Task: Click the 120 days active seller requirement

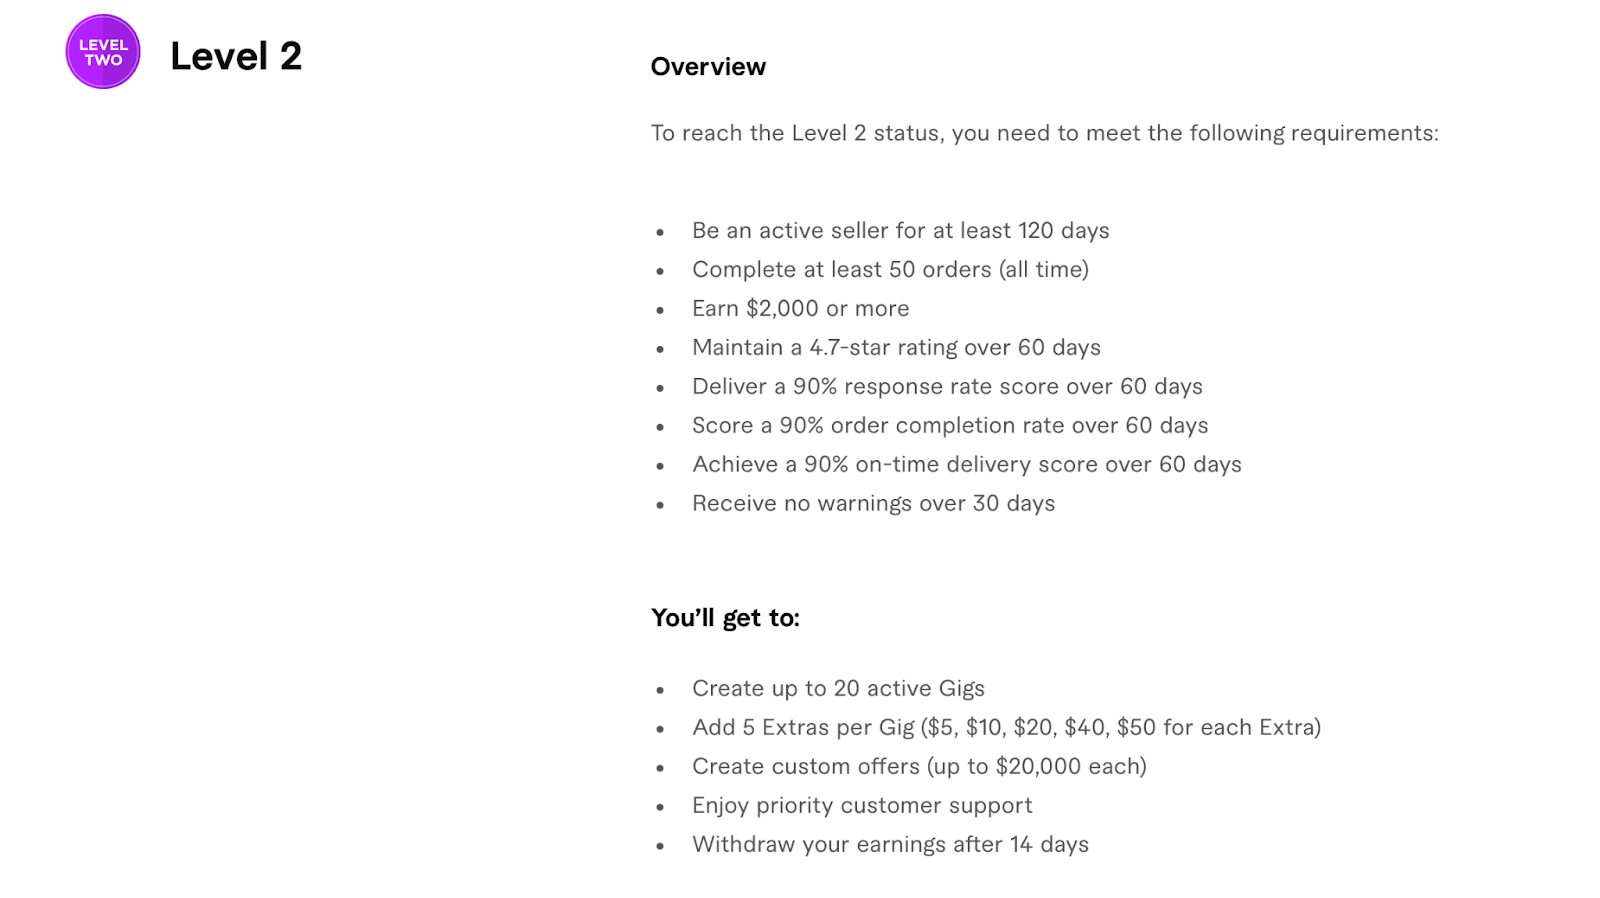Action: pyautogui.click(x=900, y=231)
